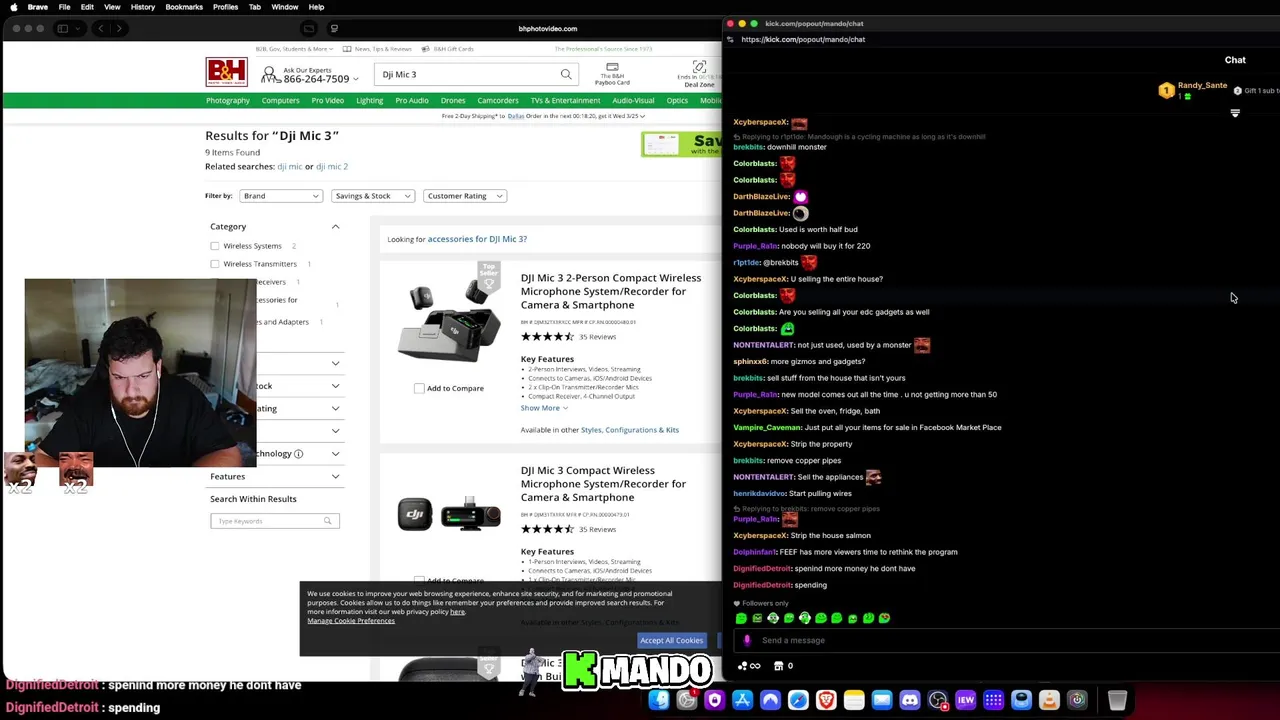Image resolution: width=1280 pixels, height=720 pixels.
Task: Click the search magnifier icon in B&H search box
Action: pos(566,74)
